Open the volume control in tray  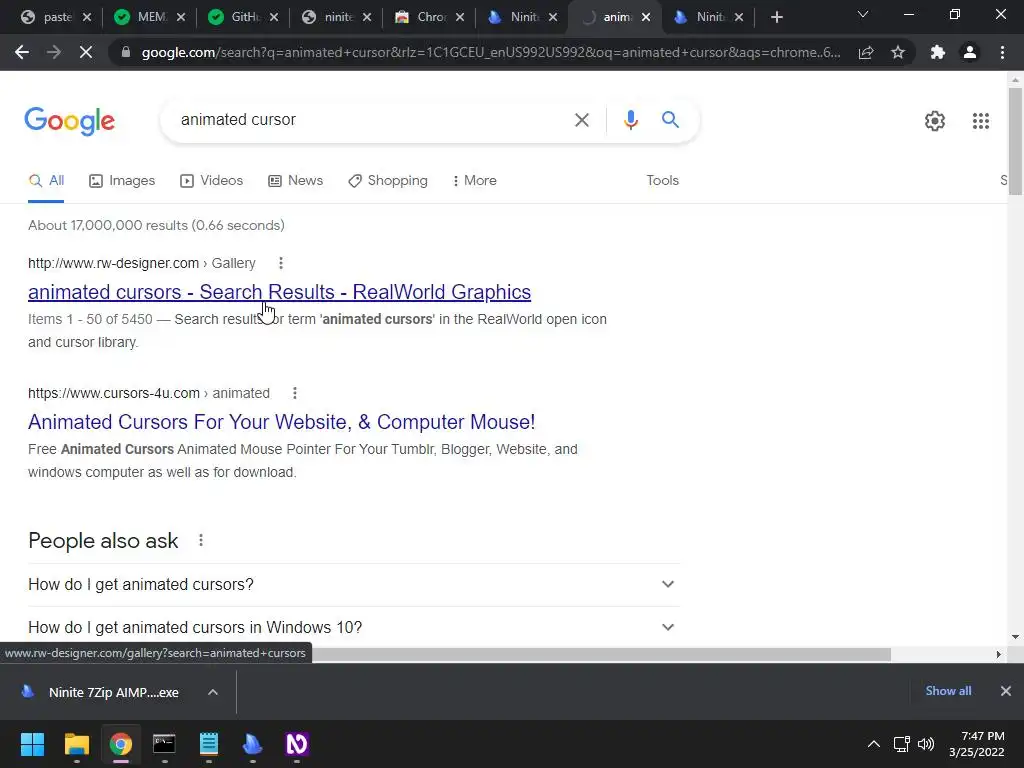pos(926,744)
